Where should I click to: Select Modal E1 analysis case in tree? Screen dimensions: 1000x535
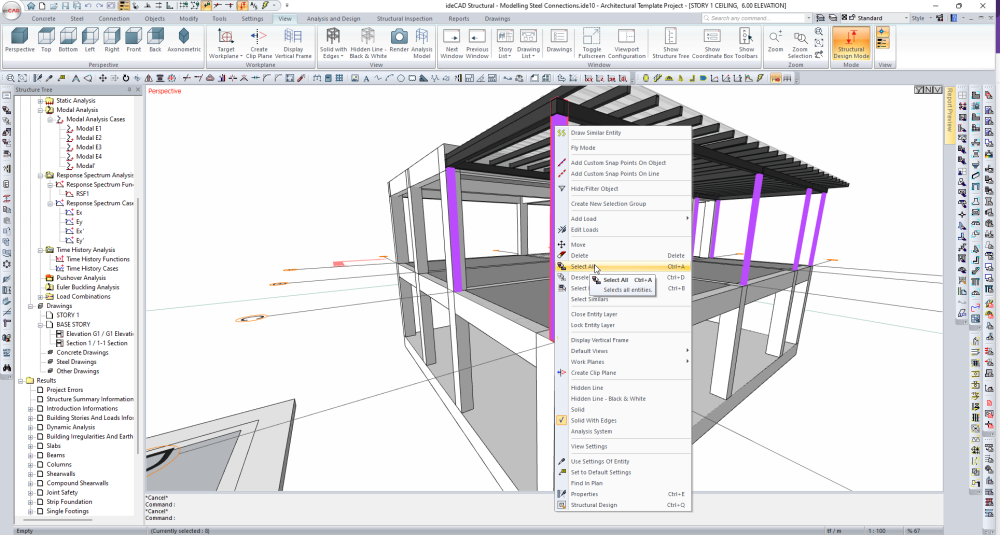89,128
